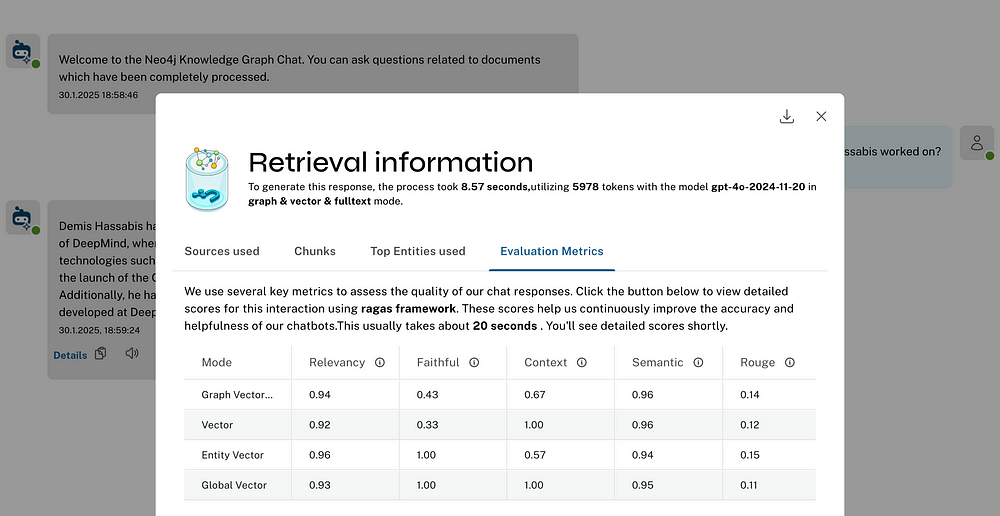Screen dimensions: 1000x516
Task: Select the Graph Vector row in table
Action: [499, 395]
